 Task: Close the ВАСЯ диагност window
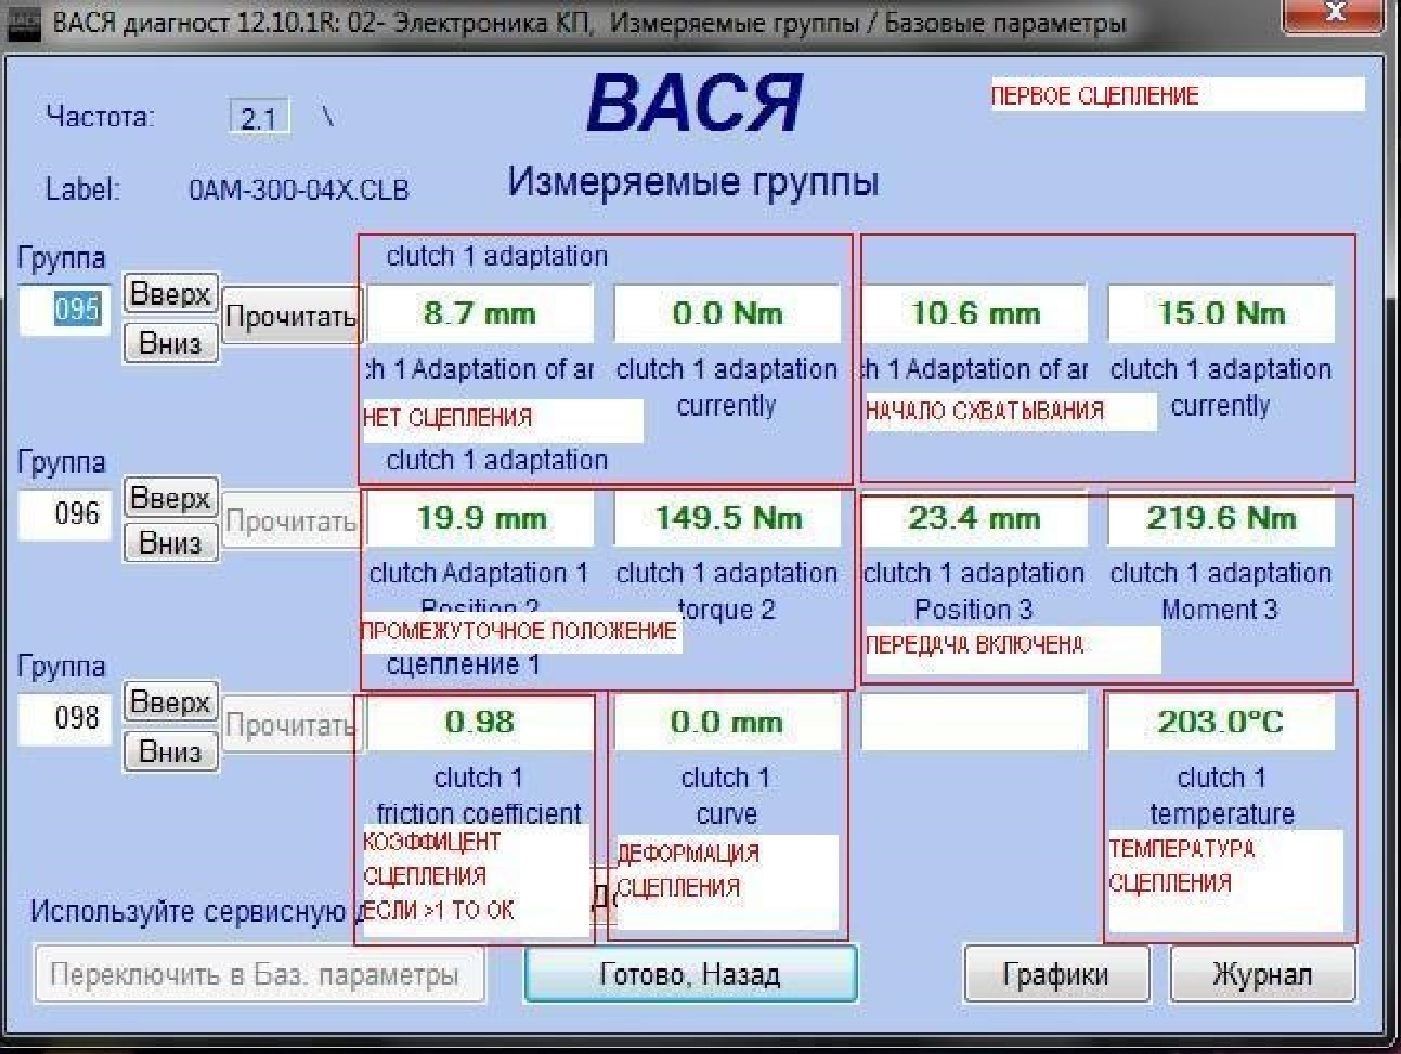1334,14
